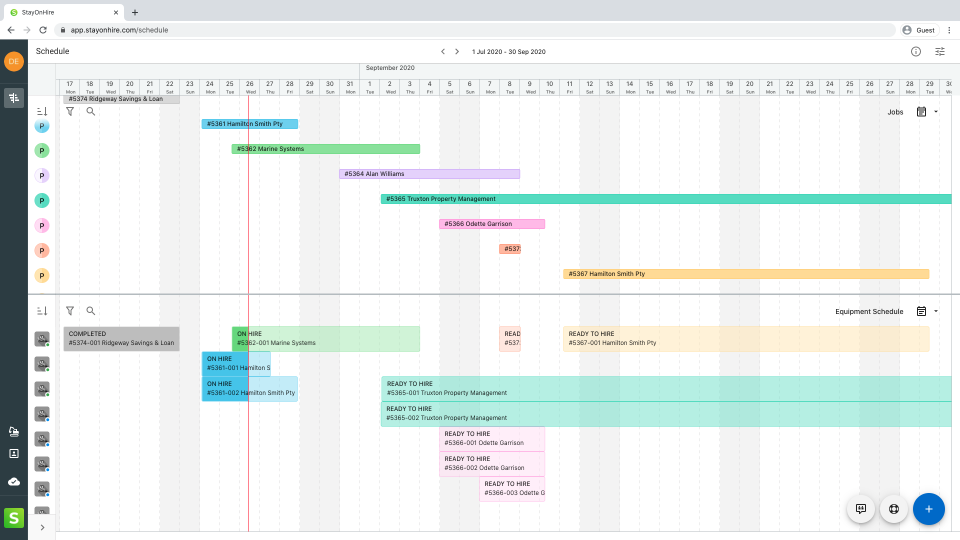Expand the sidebar with the bottom chevron
This screenshot has height=540, width=960.
click(x=42, y=527)
